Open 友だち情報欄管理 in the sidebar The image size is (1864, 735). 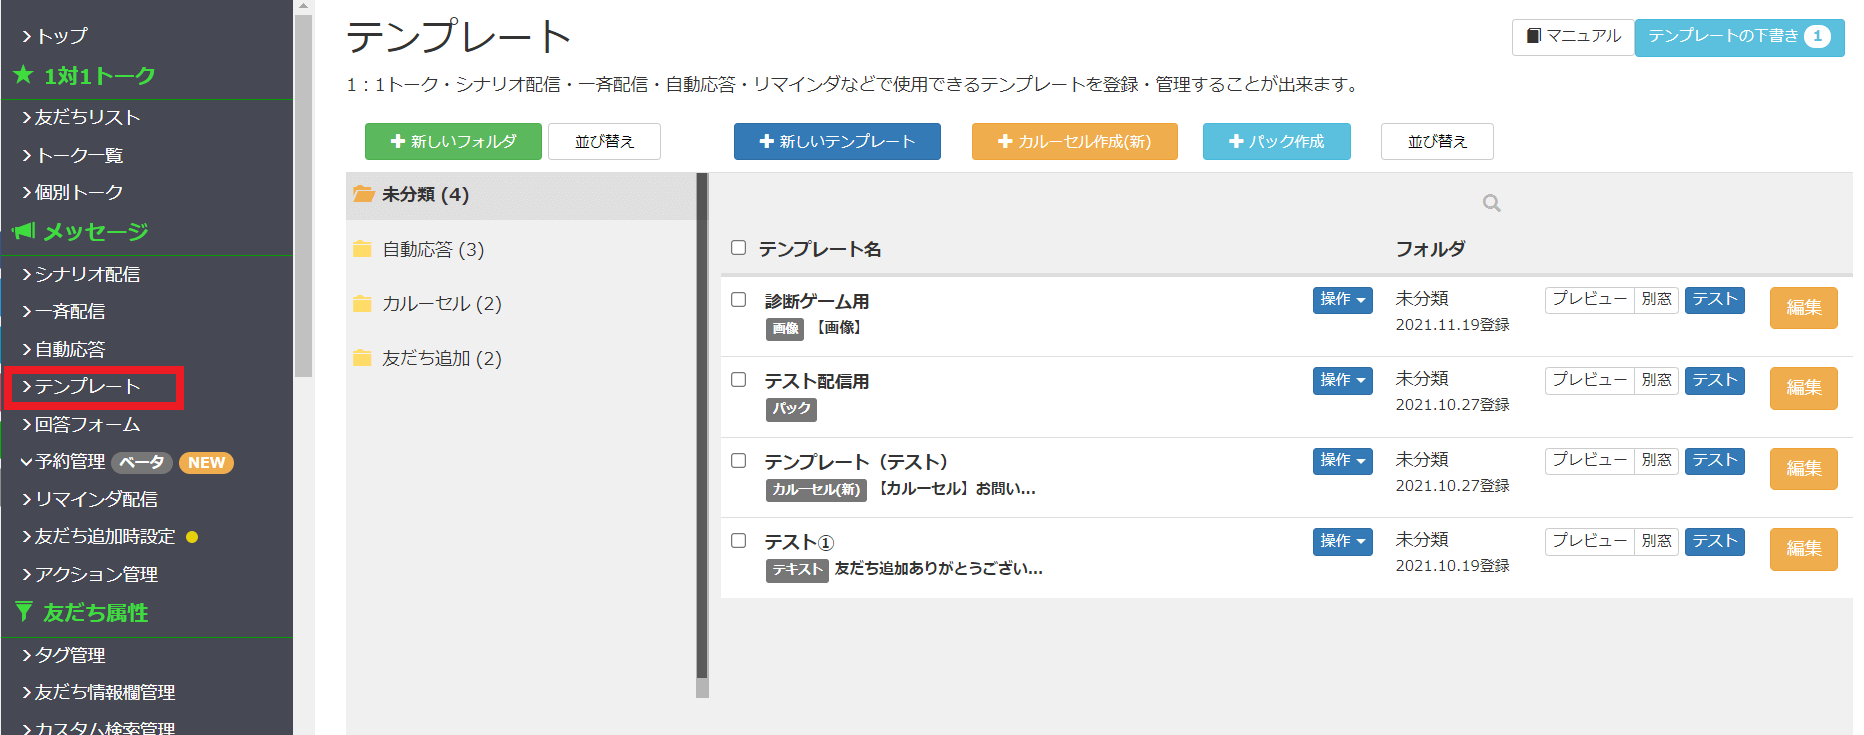(x=98, y=692)
